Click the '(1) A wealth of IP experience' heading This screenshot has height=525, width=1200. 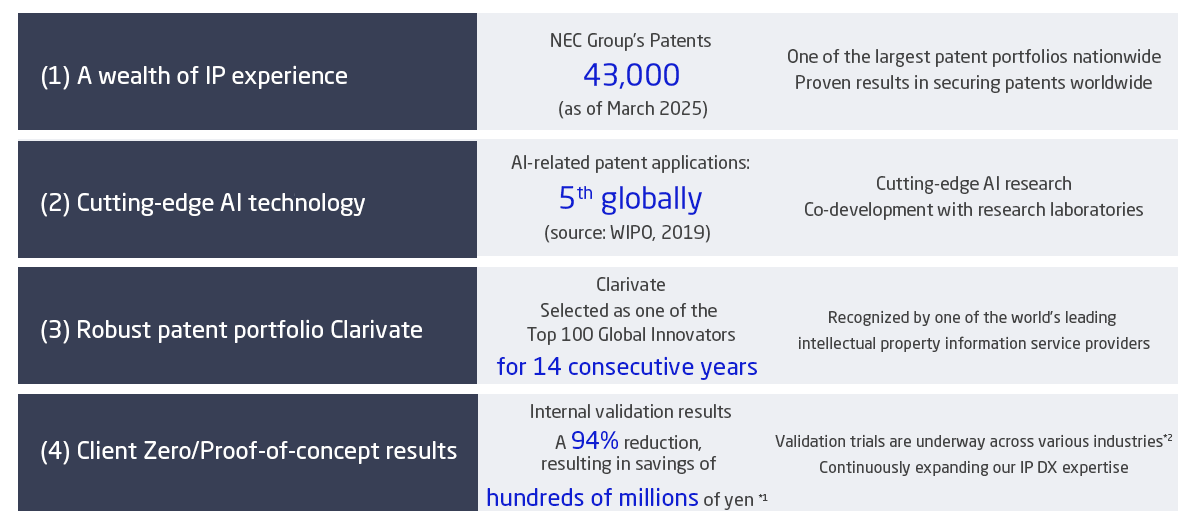(x=194, y=75)
